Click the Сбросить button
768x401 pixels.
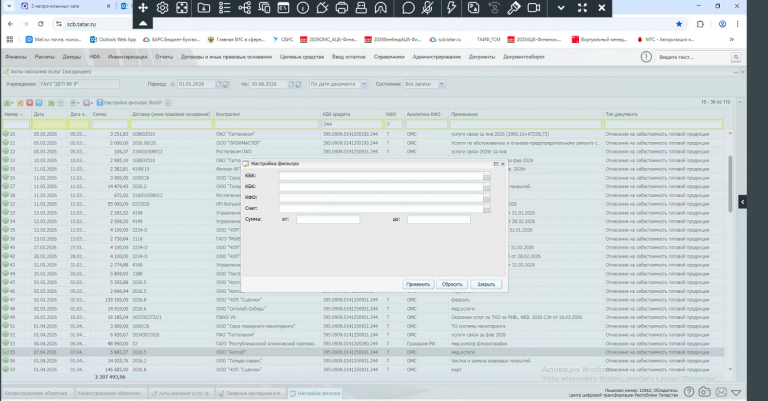click(452, 284)
